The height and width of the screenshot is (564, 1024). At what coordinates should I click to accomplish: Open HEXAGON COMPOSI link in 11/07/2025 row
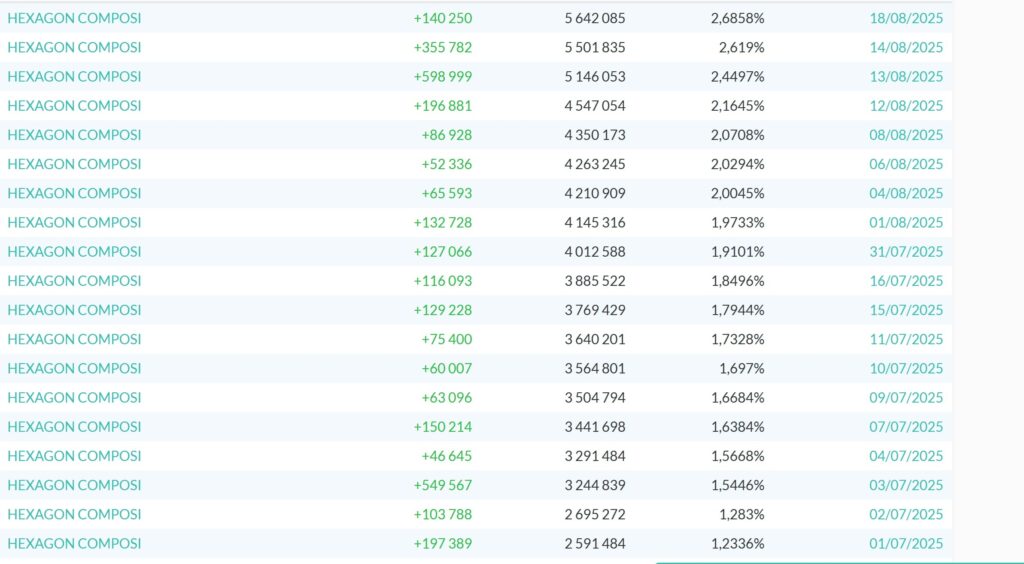tap(74, 339)
